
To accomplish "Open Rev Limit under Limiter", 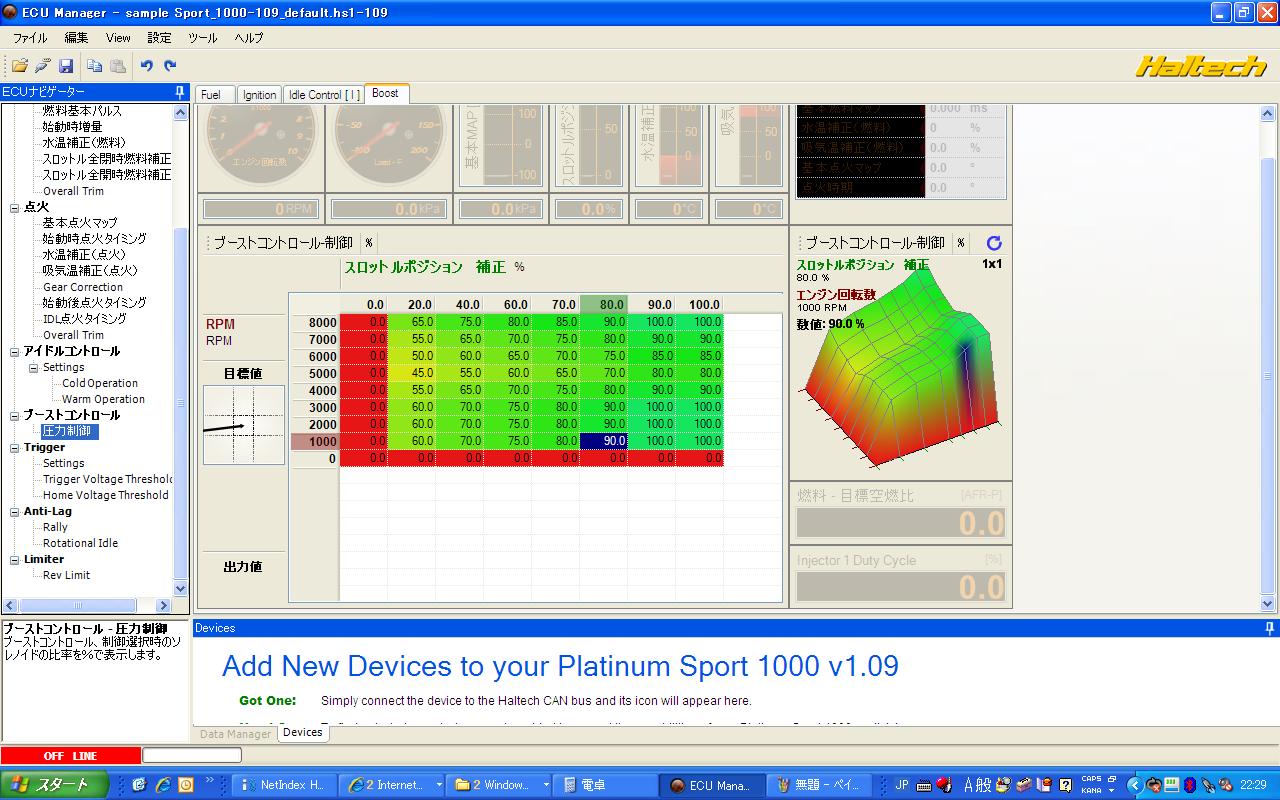I will pos(67,575).
